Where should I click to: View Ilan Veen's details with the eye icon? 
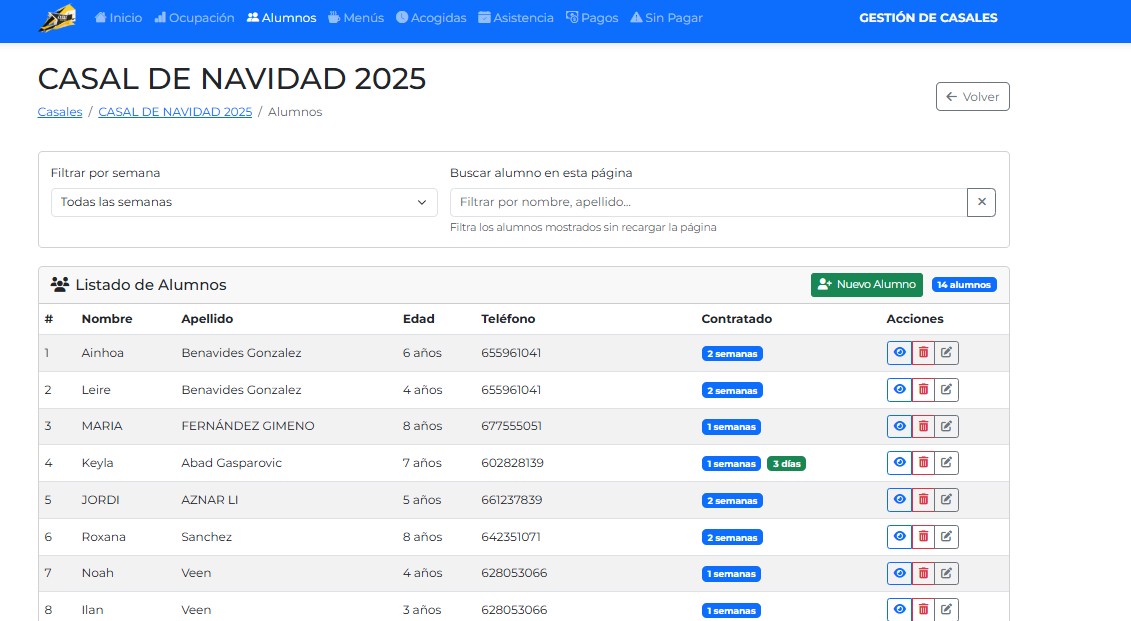(x=899, y=609)
